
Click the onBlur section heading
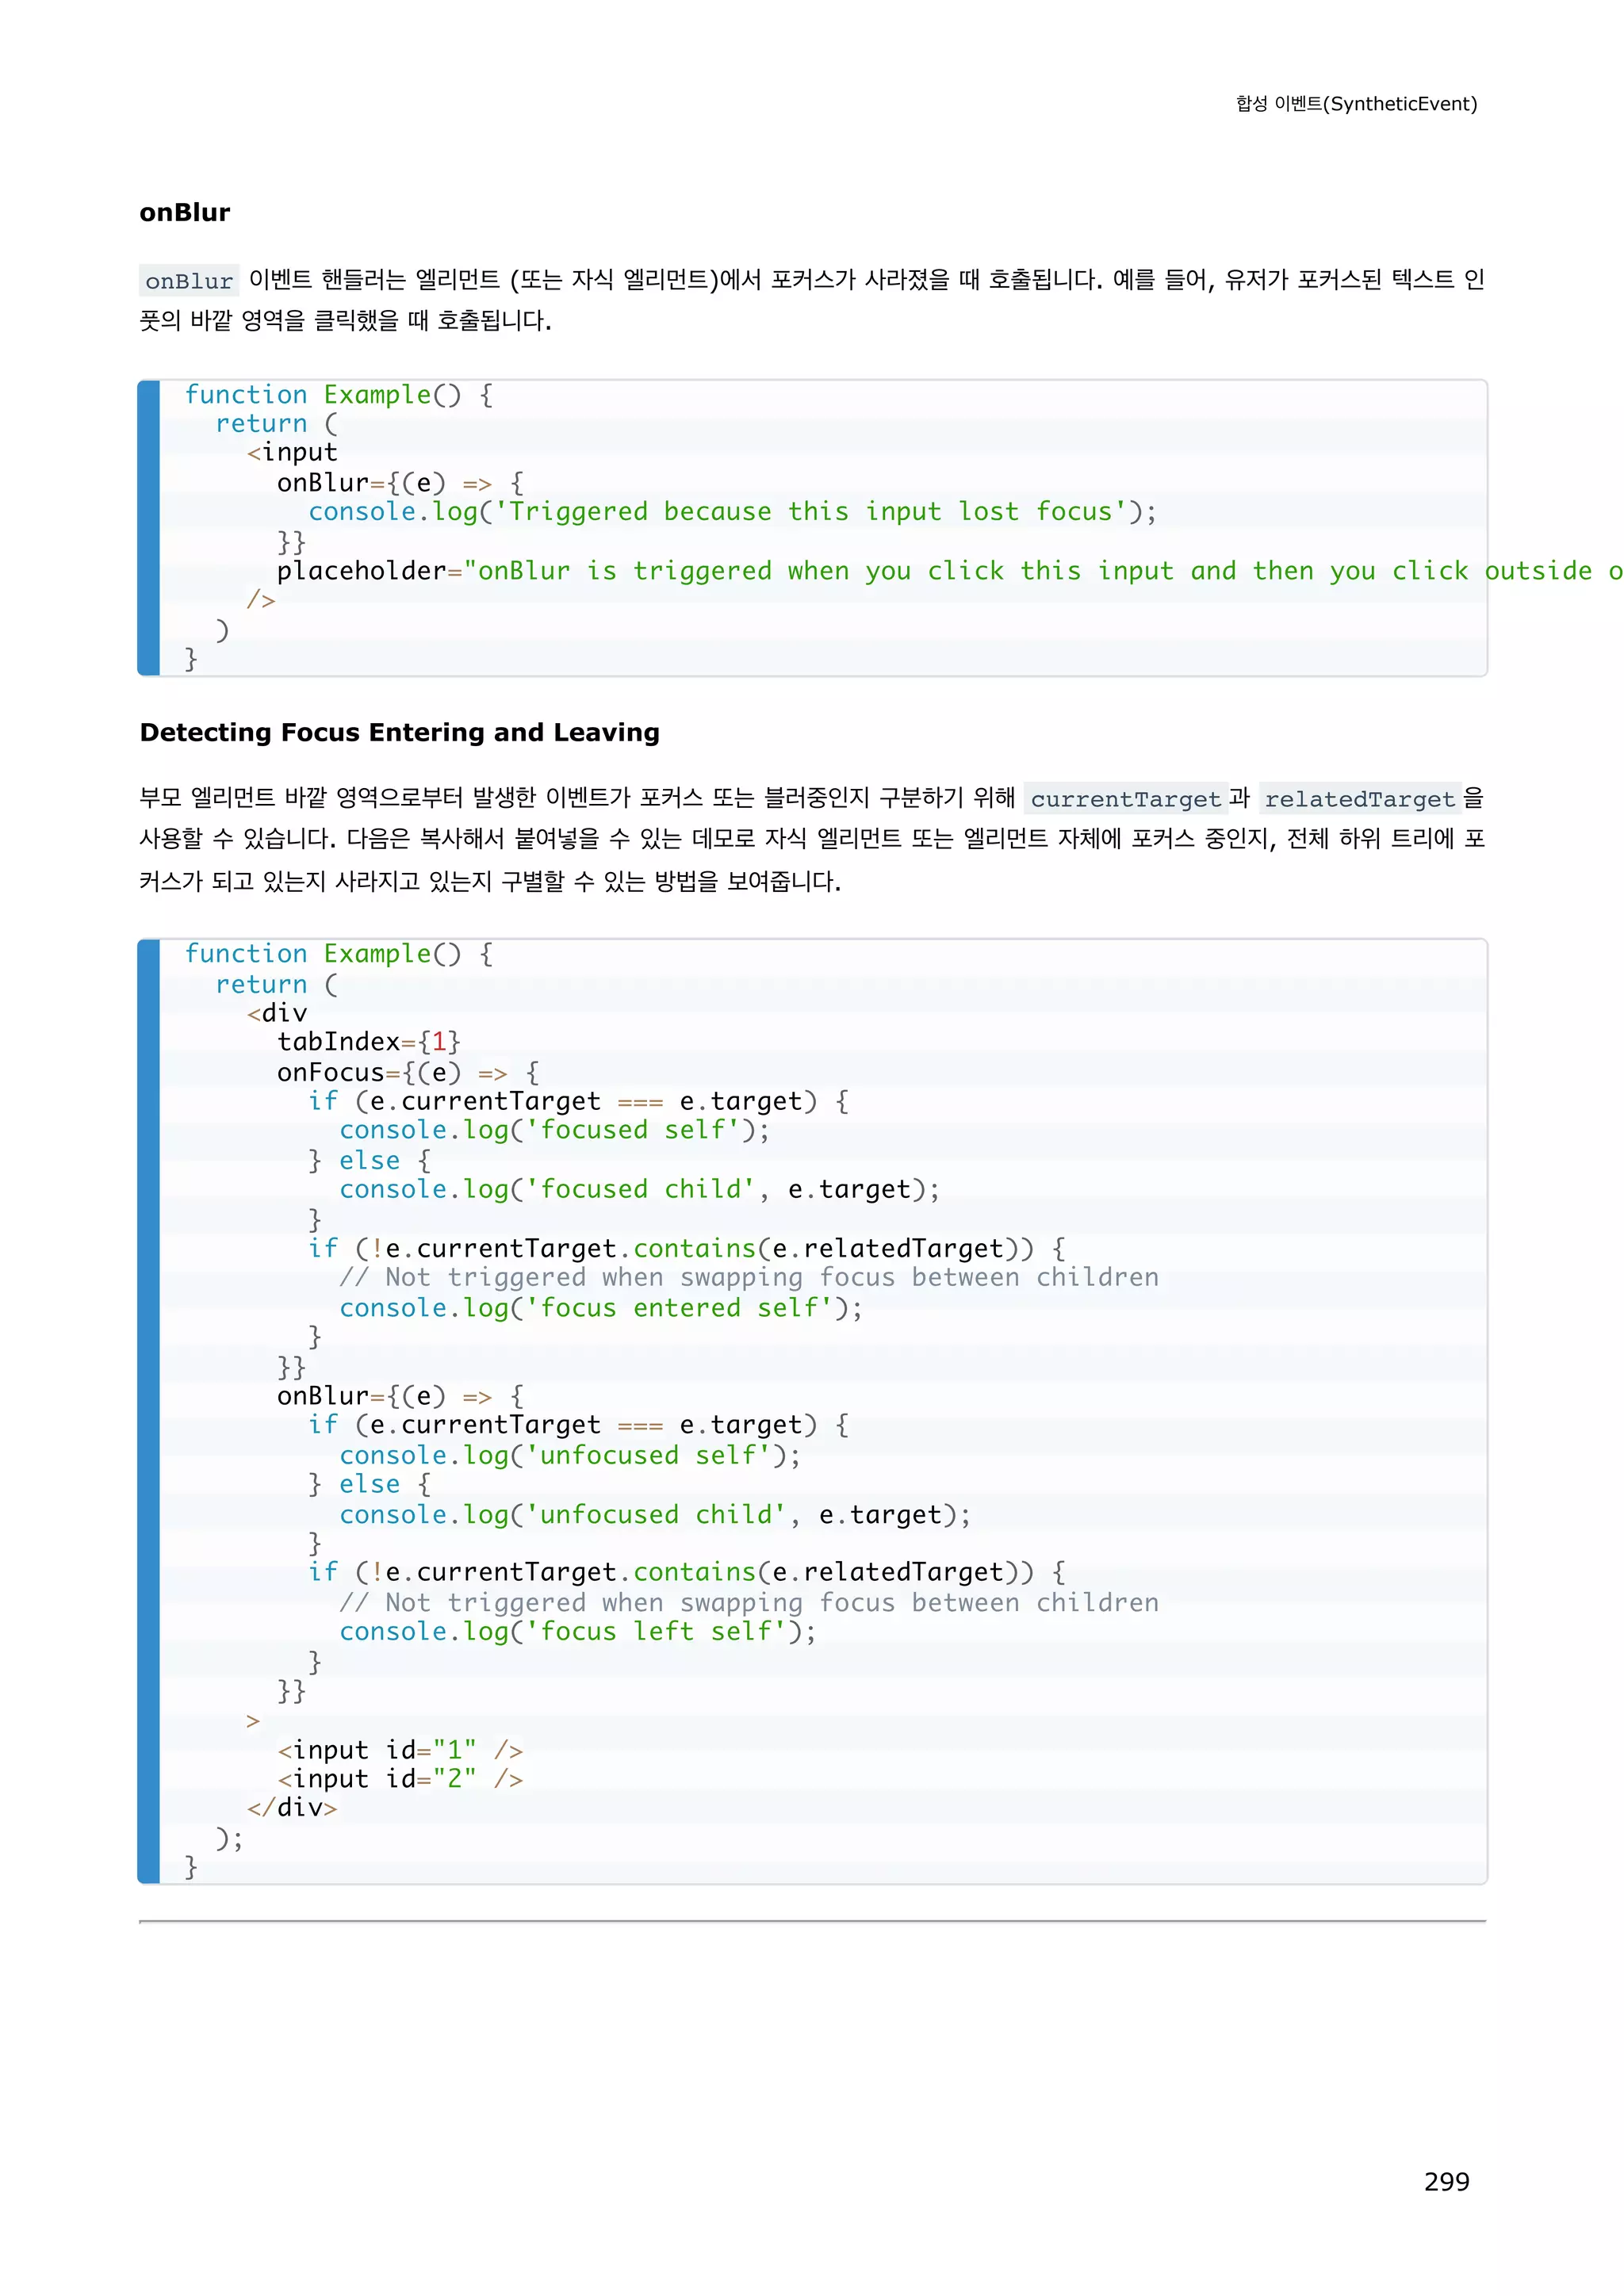[185, 213]
